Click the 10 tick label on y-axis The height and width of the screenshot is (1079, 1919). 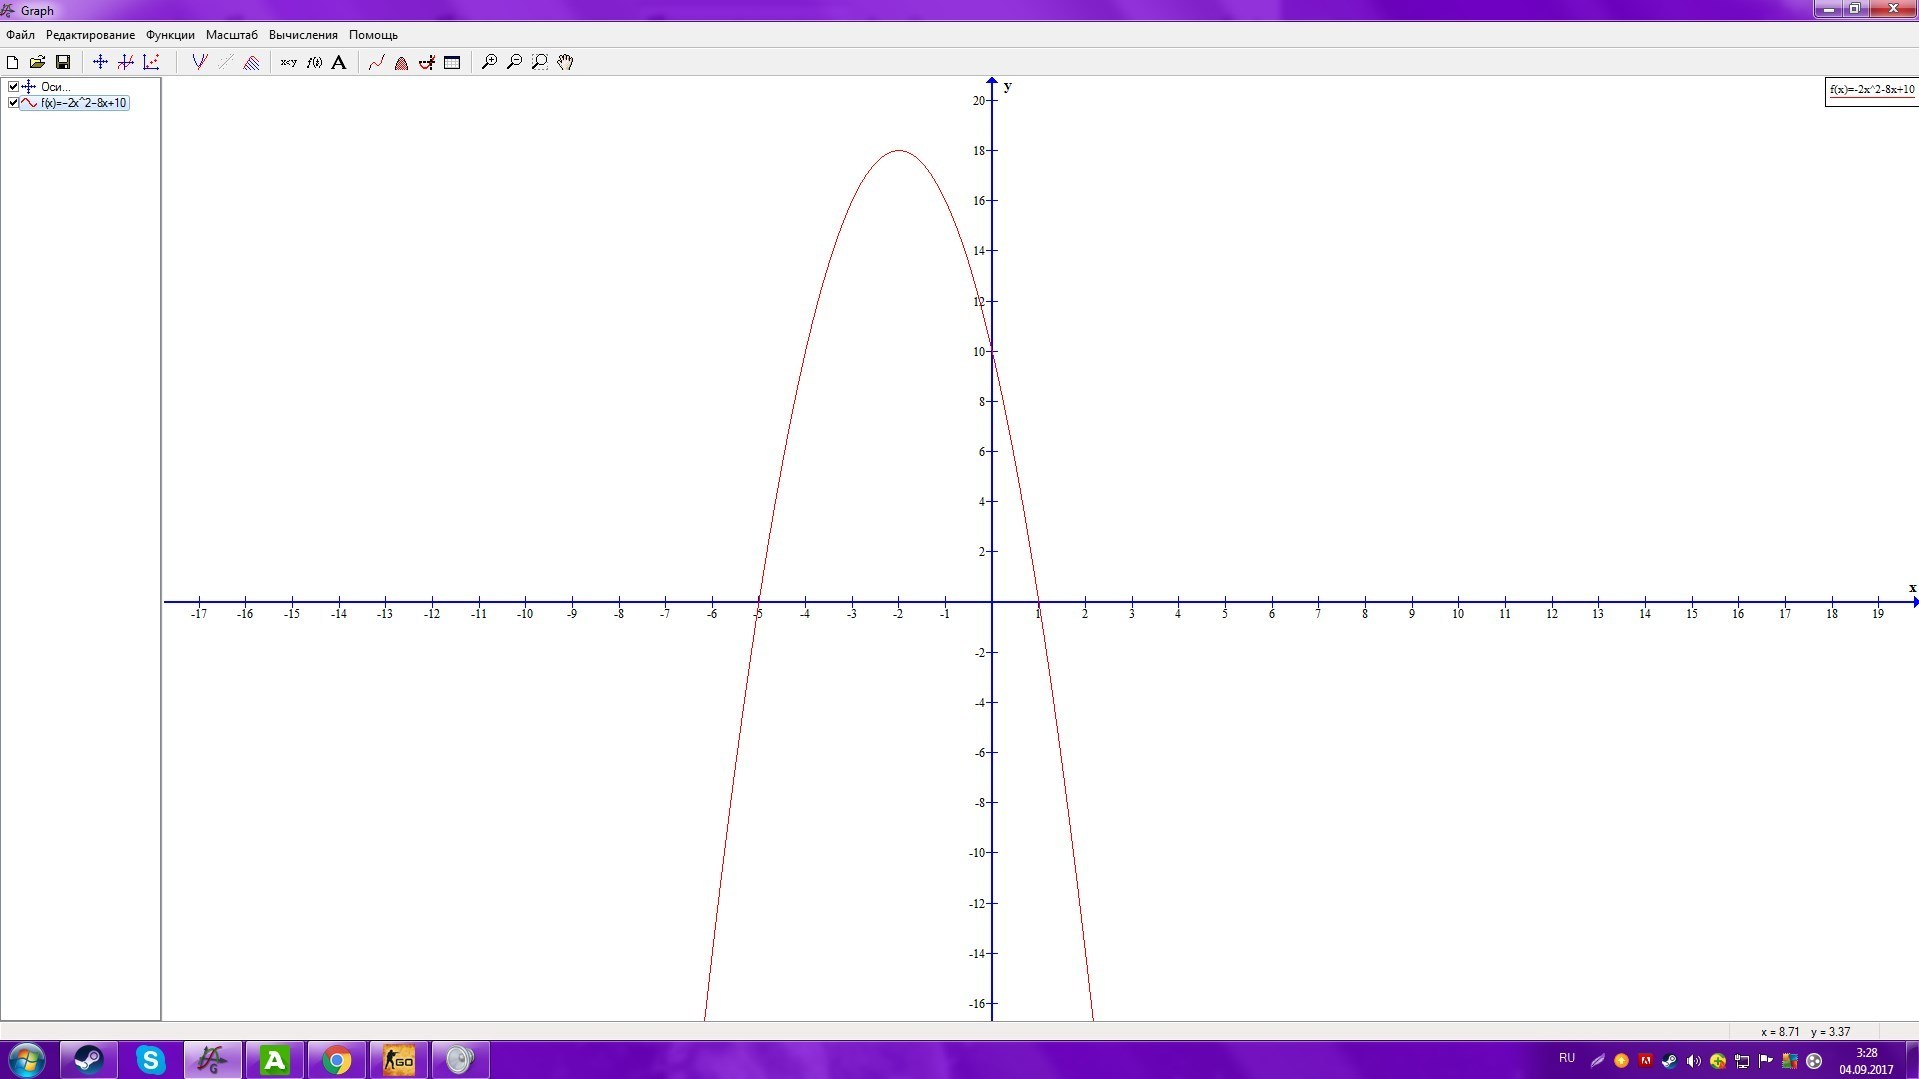[x=979, y=352]
